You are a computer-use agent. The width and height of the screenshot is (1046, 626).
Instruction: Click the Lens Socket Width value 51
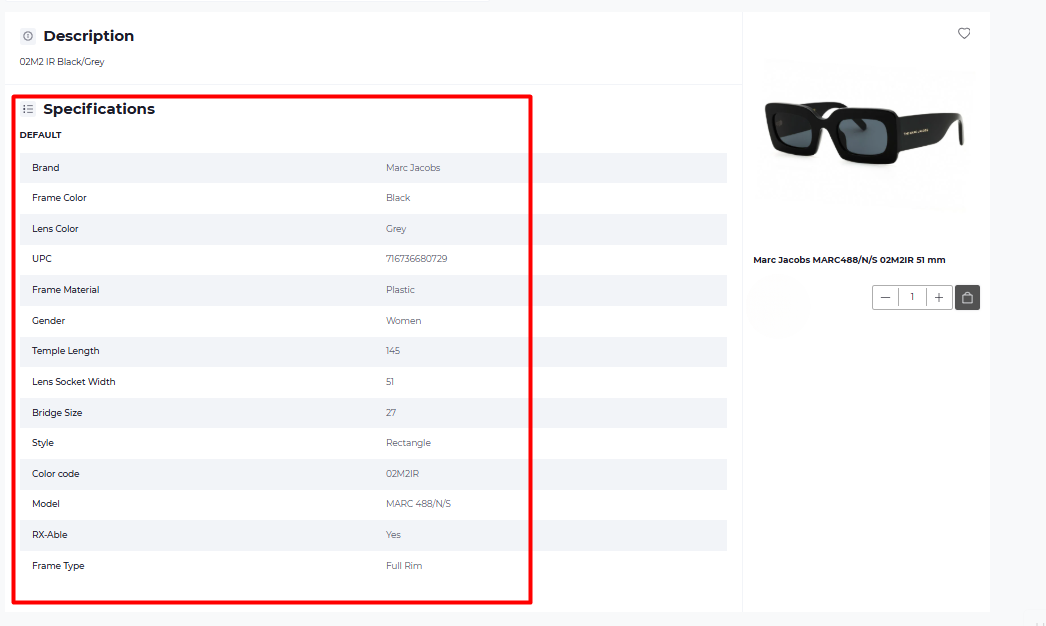click(390, 382)
